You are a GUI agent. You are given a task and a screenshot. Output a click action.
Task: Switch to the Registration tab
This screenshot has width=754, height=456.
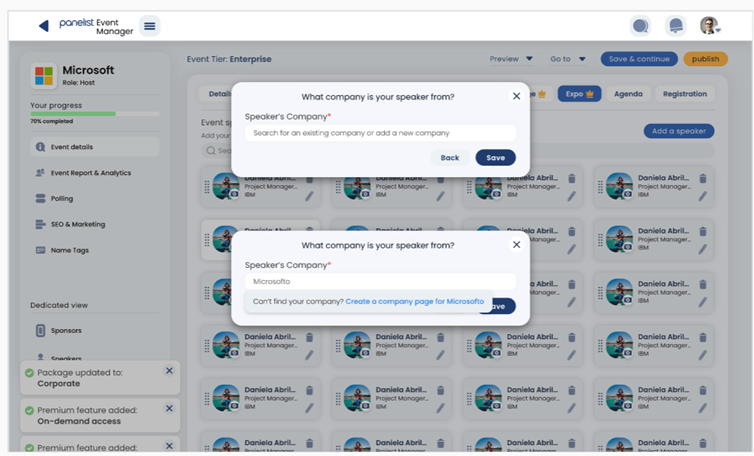coord(685,94)
